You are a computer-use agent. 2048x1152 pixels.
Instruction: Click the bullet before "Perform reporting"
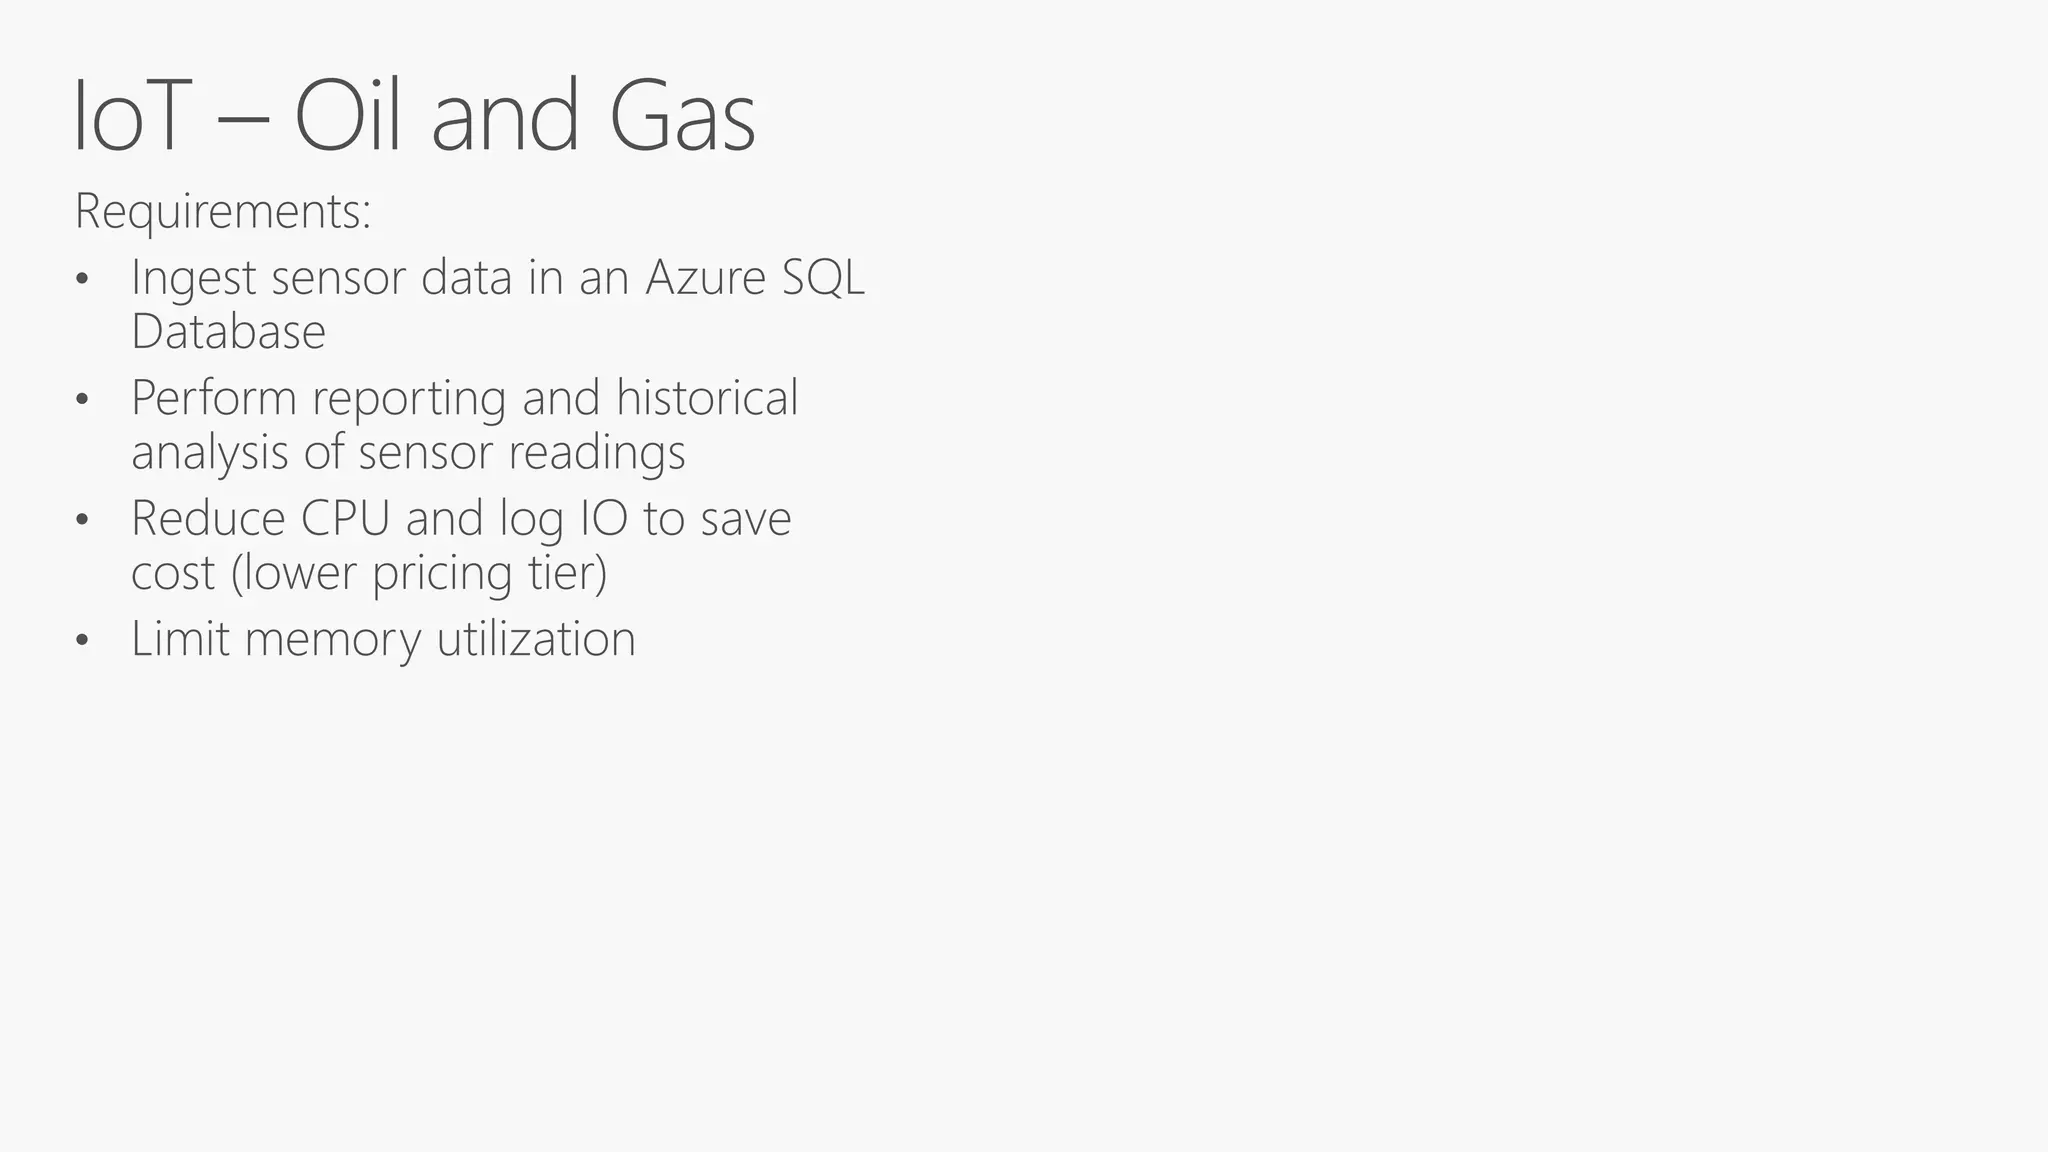tap(82, 400)
